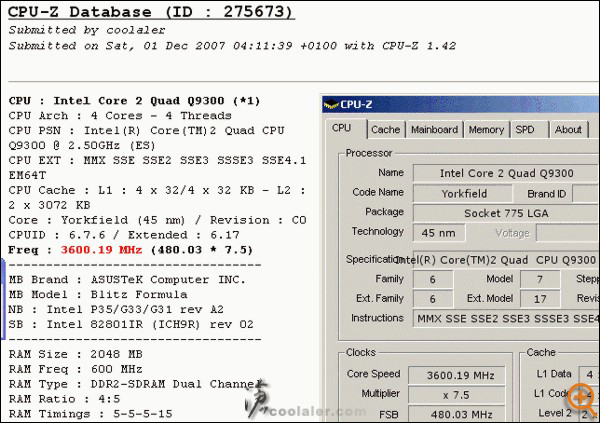The width and height of the screenshot is (600, 423).
Task: Click the Specification field in CPU-Z
Action: point(506,260)
